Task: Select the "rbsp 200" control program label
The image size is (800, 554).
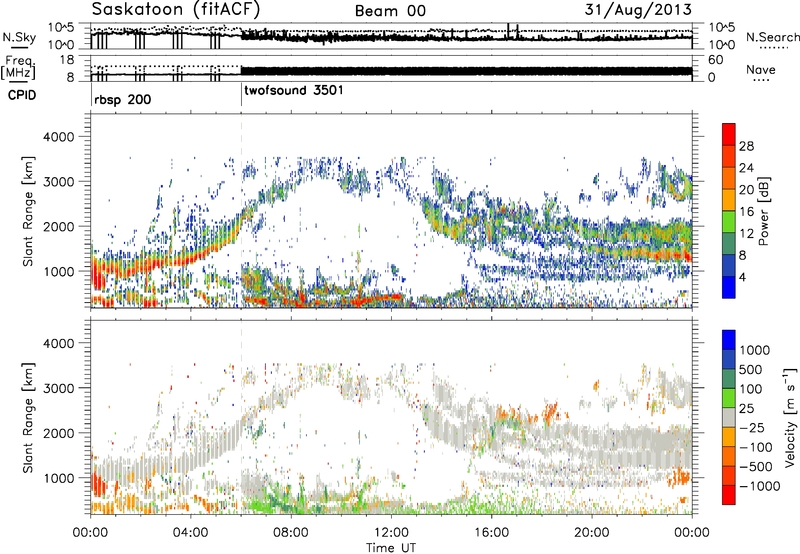Action: (122, 99)
